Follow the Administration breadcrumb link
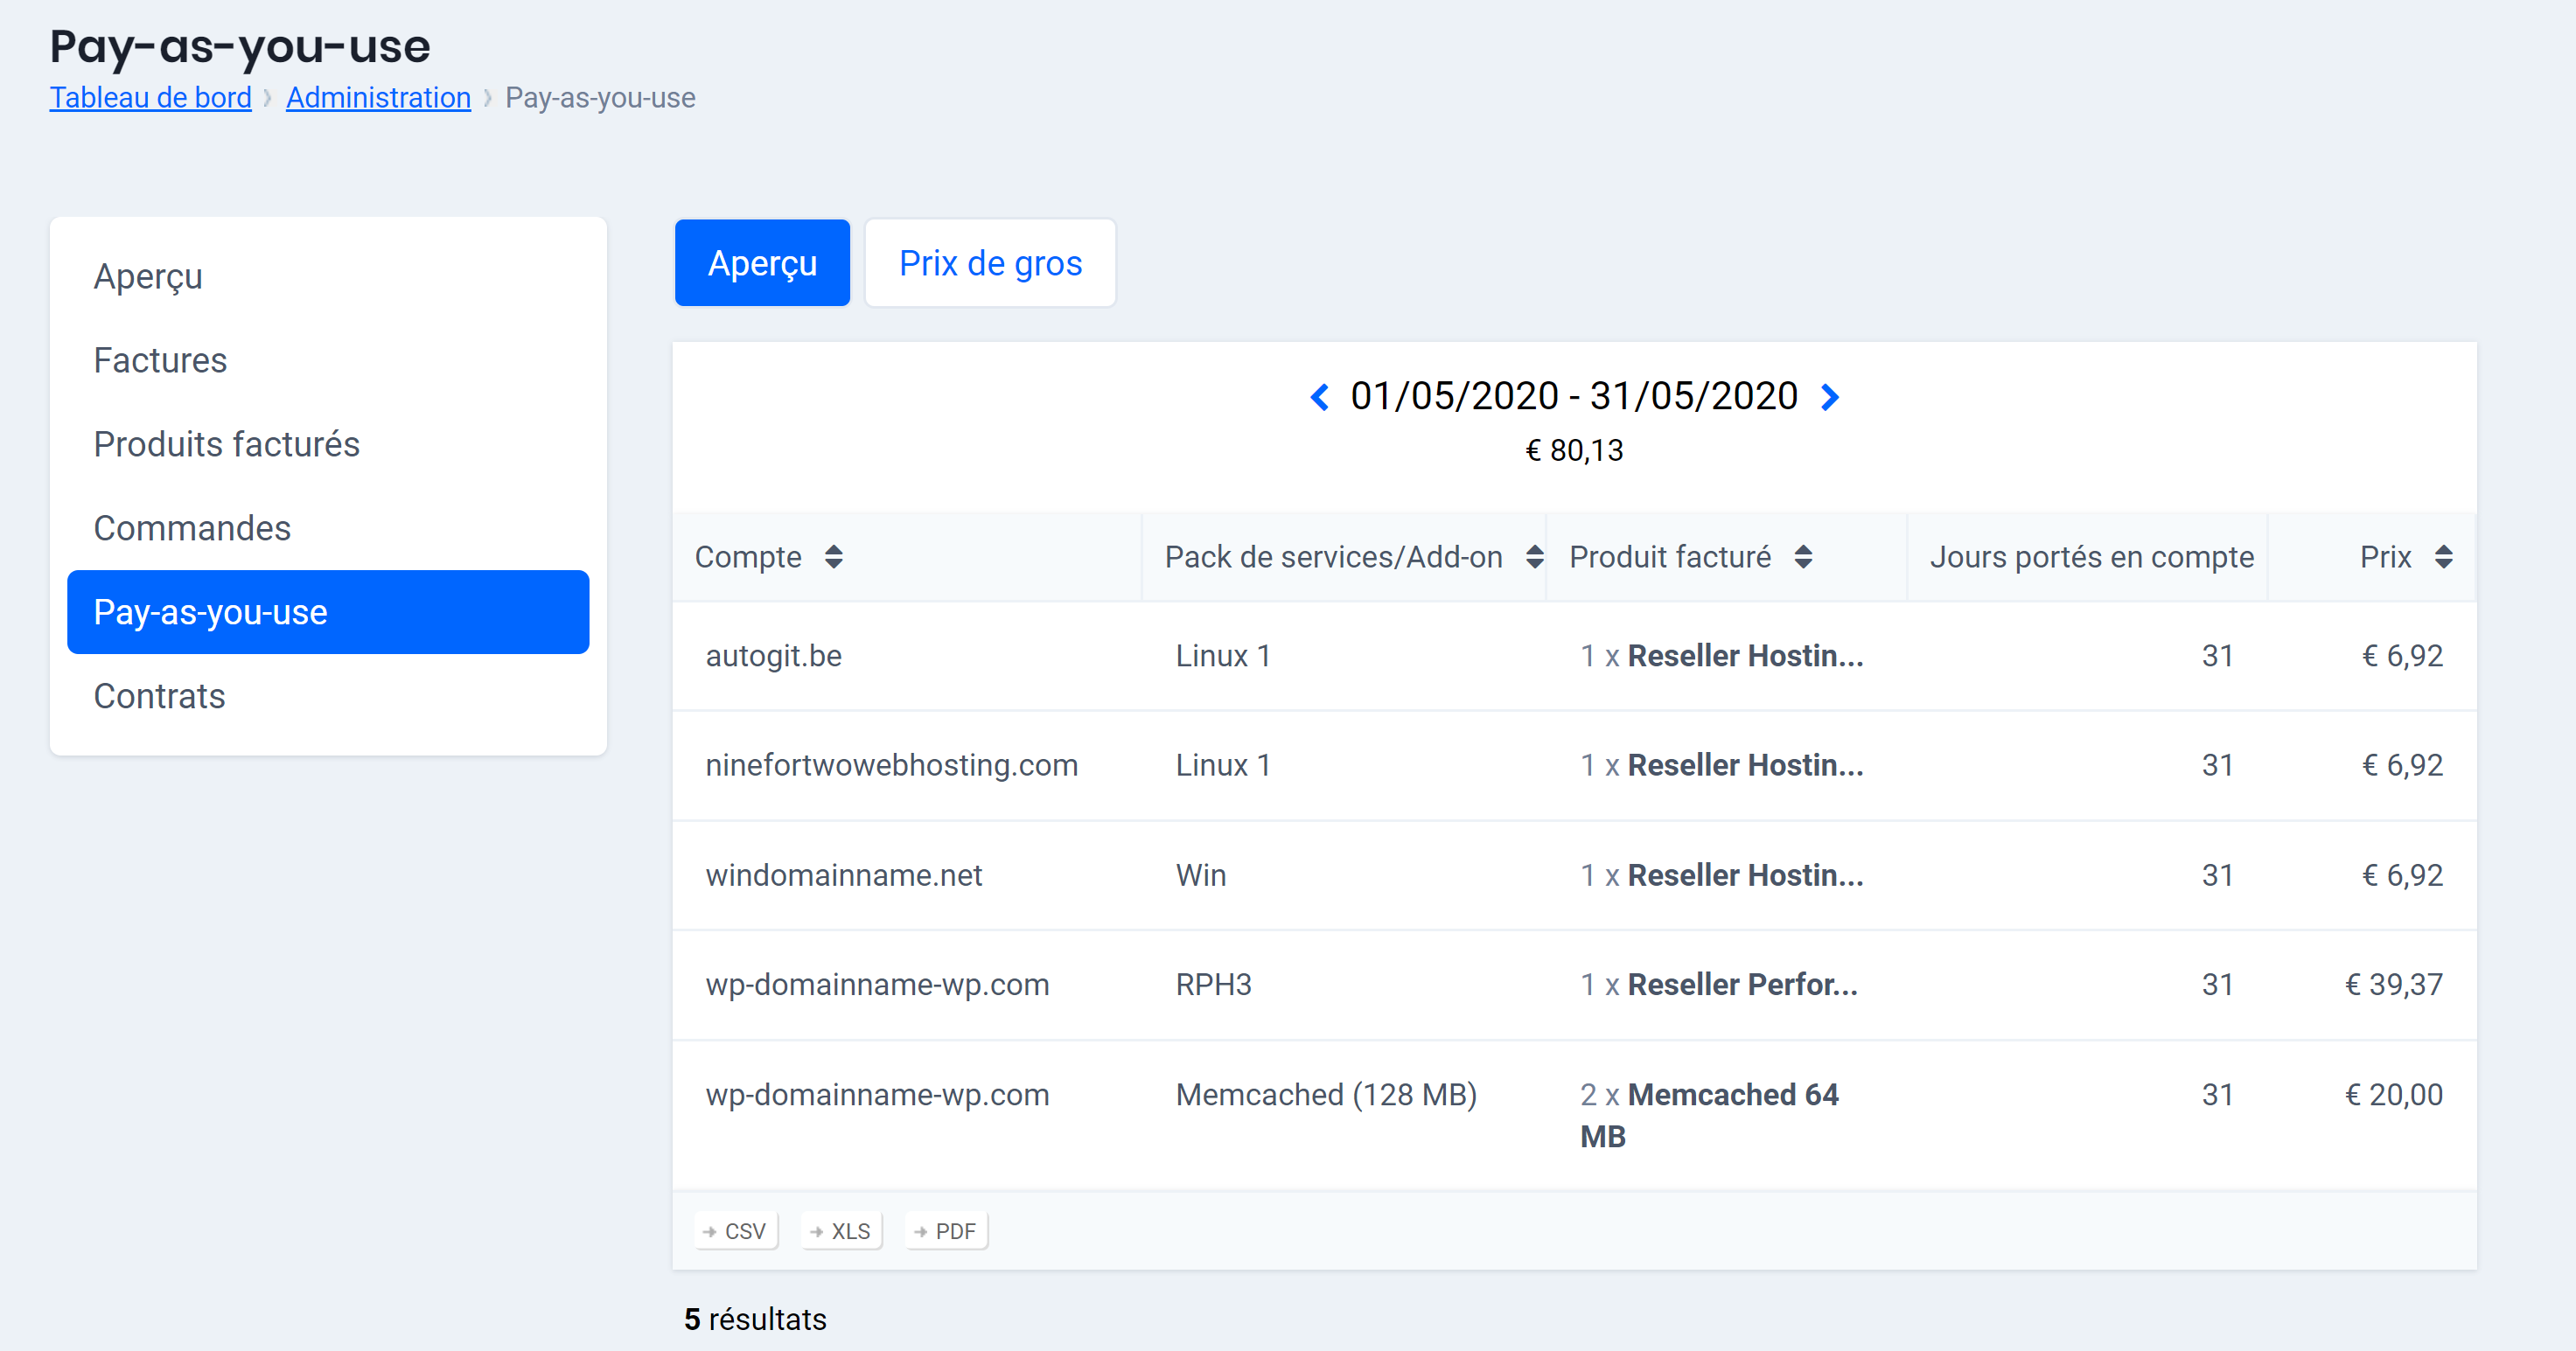Screen dimensions: 2576x1351 (x=378, y=98)
